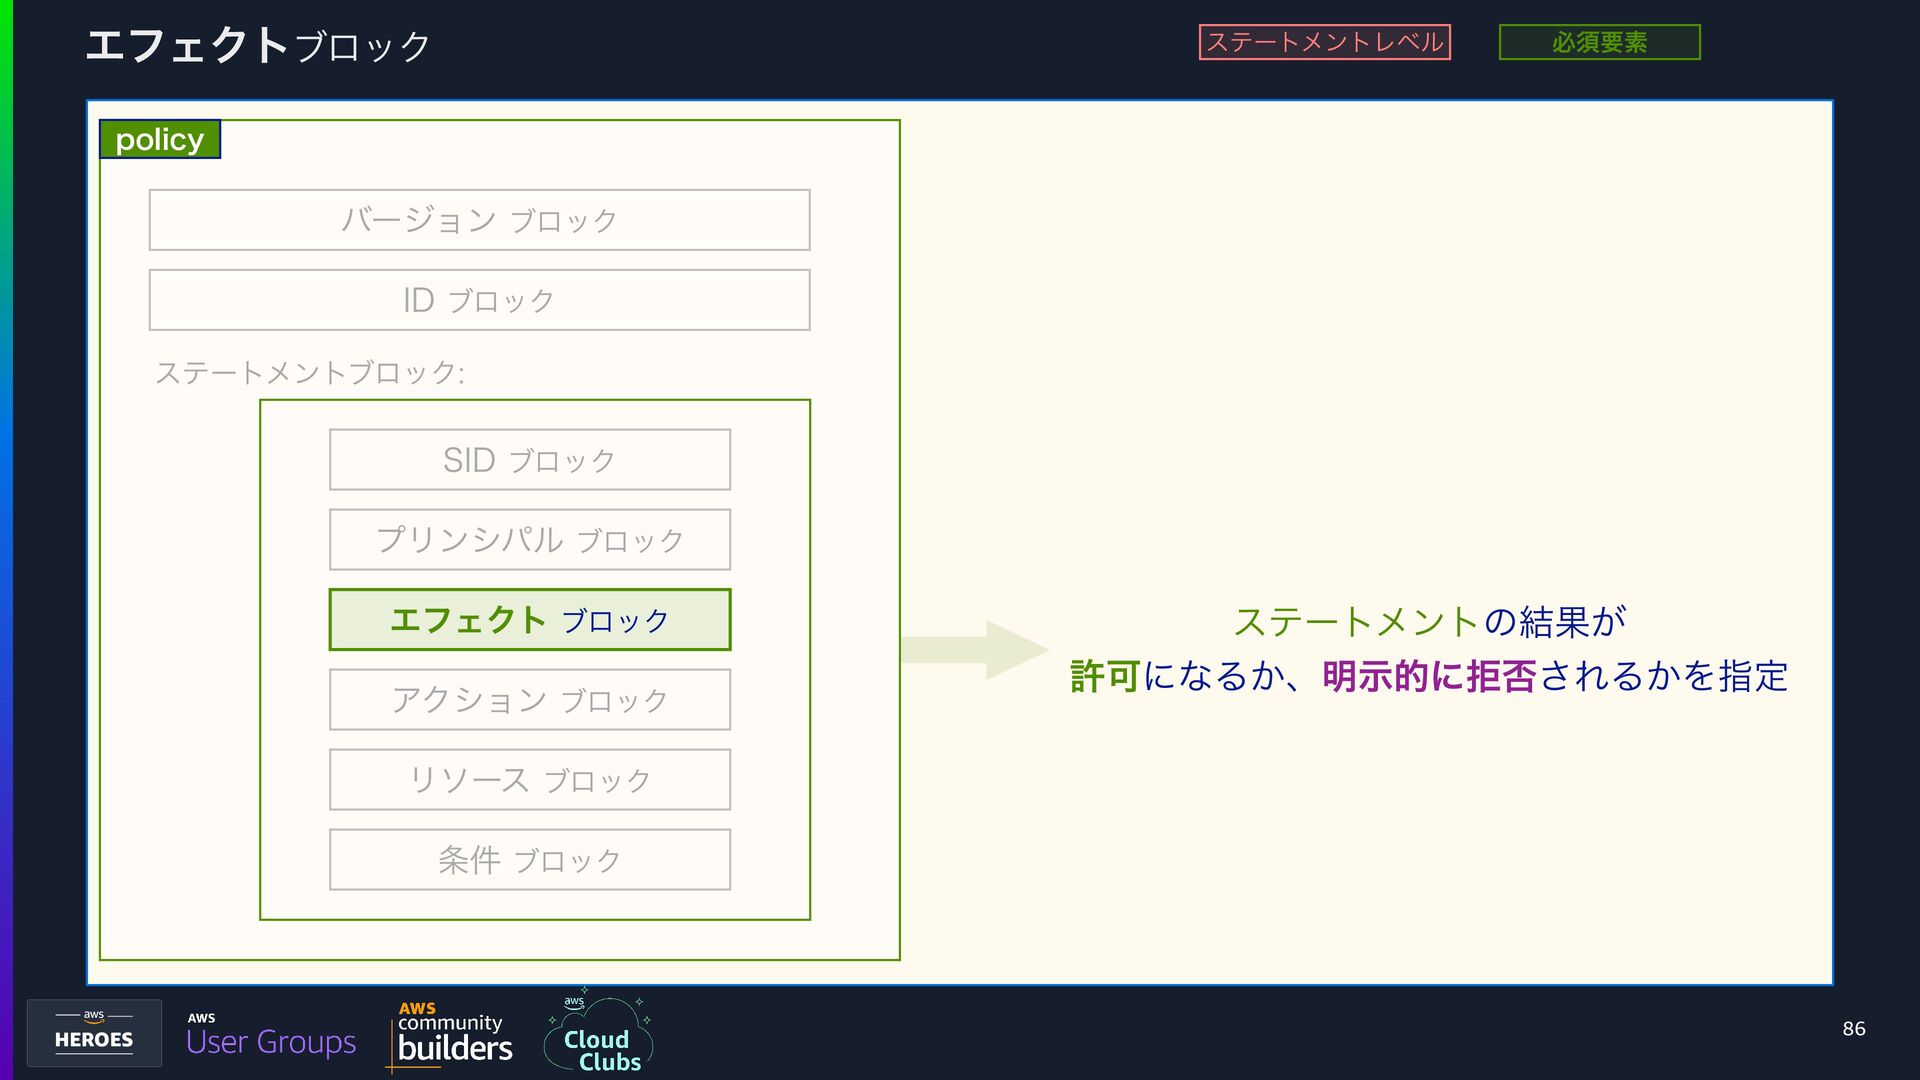
Task: Click the AWS User Groups logo
Action: (x=271, y=1035)
